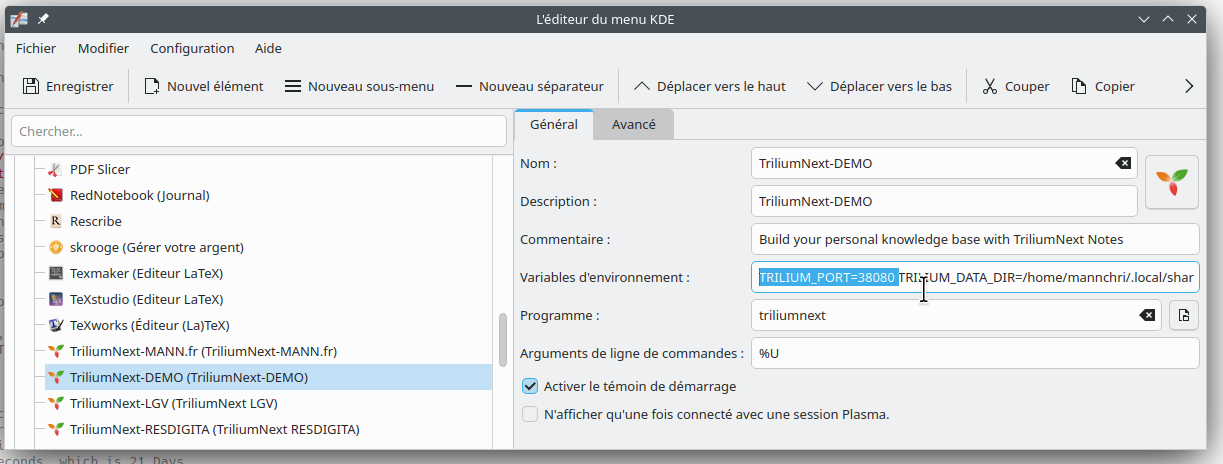
Task: Create a Nouvel élément
Action: pyautogui.click(x=204, y=86)
